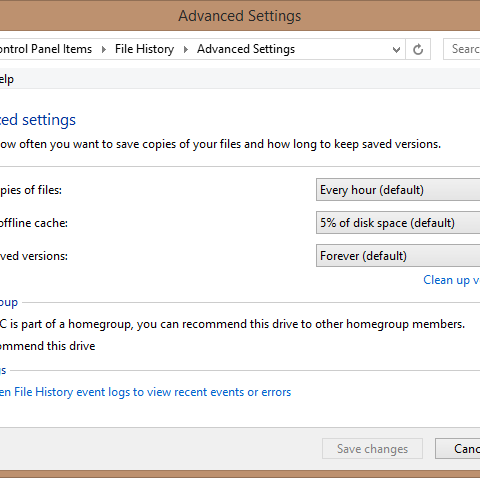Open the Forever (default) dropdown
This screenshot has height=478, width=480.
(398, 256)
